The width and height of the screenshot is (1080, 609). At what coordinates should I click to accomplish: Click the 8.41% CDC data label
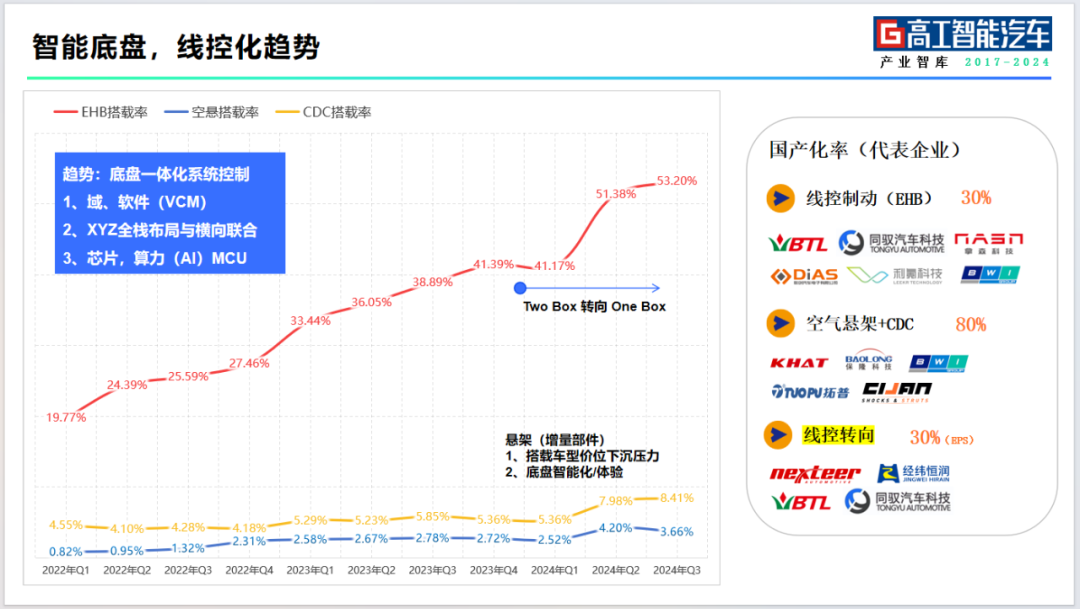(676, 497)
